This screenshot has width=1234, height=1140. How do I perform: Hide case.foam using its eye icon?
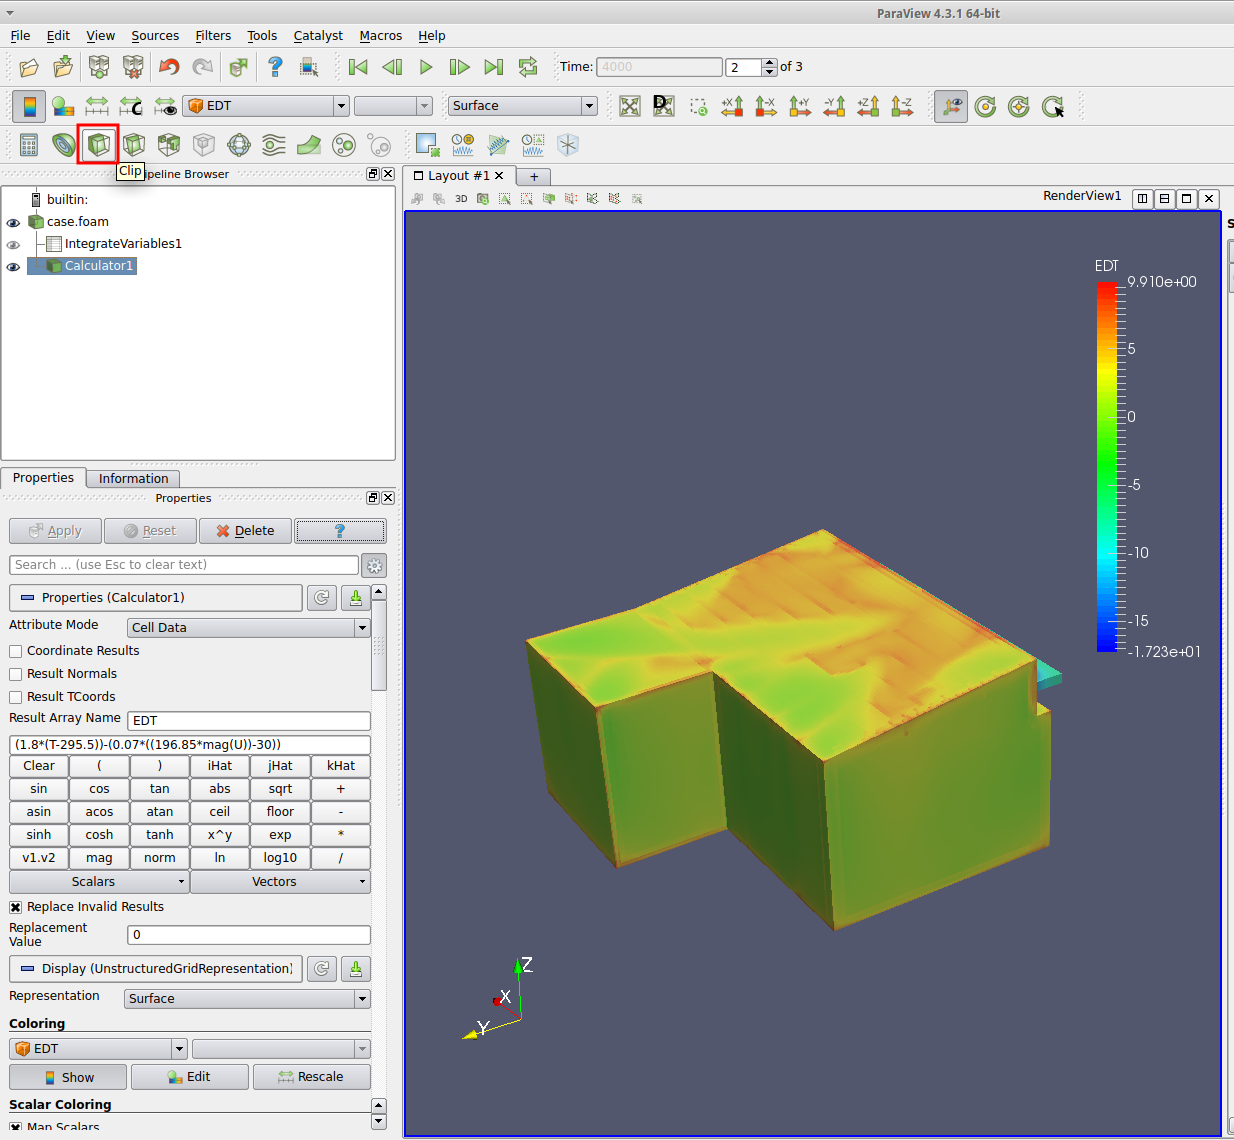pos(13,223)
